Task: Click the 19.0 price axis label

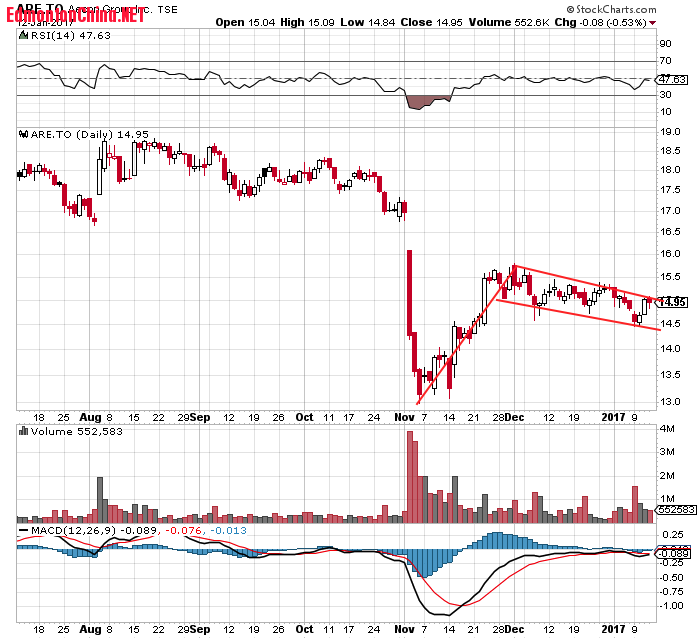Action: (670, 132)
